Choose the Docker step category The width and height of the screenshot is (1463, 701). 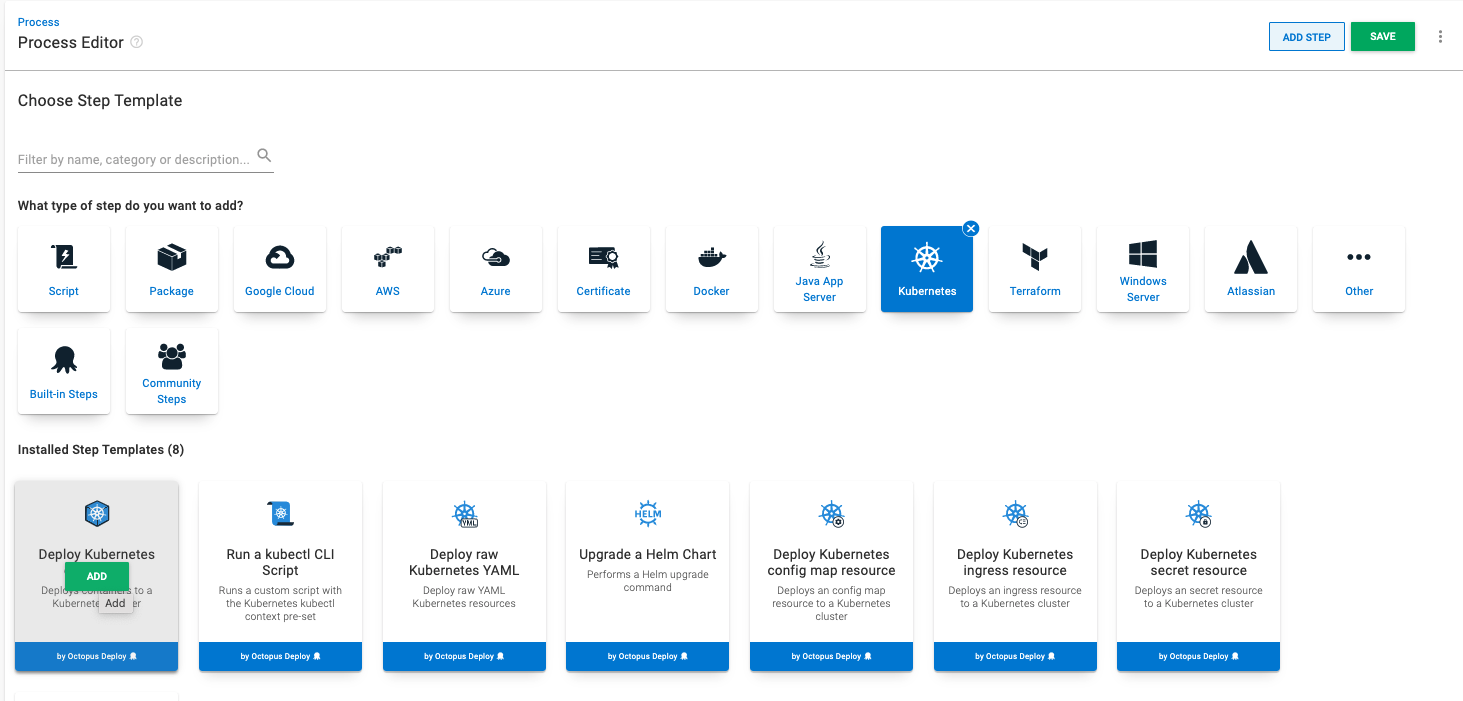point(711,268)
